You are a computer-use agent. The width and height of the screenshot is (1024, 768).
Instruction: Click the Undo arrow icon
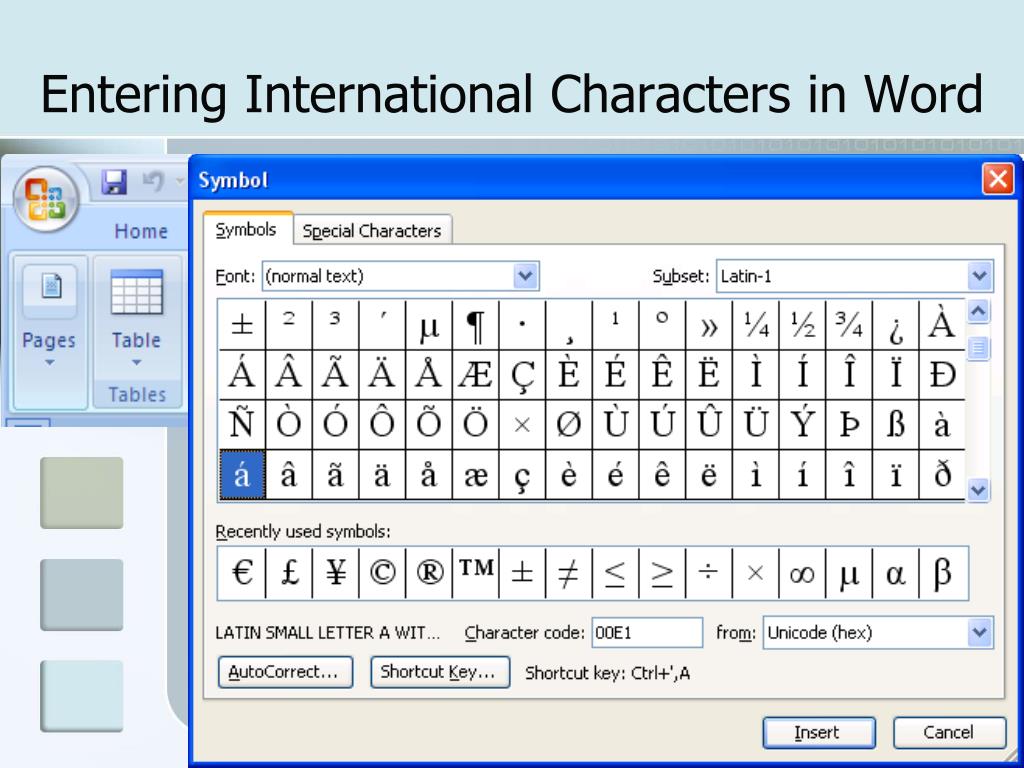[153, 181]
